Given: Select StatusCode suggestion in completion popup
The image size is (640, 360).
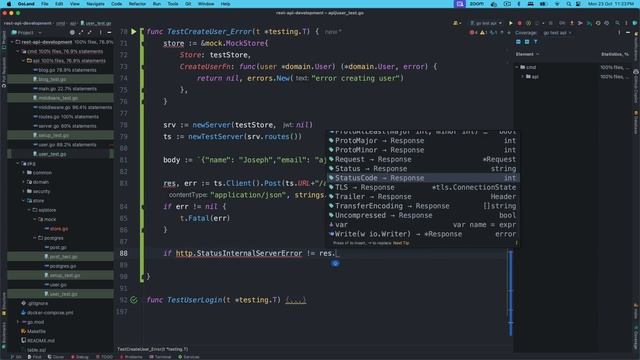Looking at the screenshot, I should click(x=423, y=178).
